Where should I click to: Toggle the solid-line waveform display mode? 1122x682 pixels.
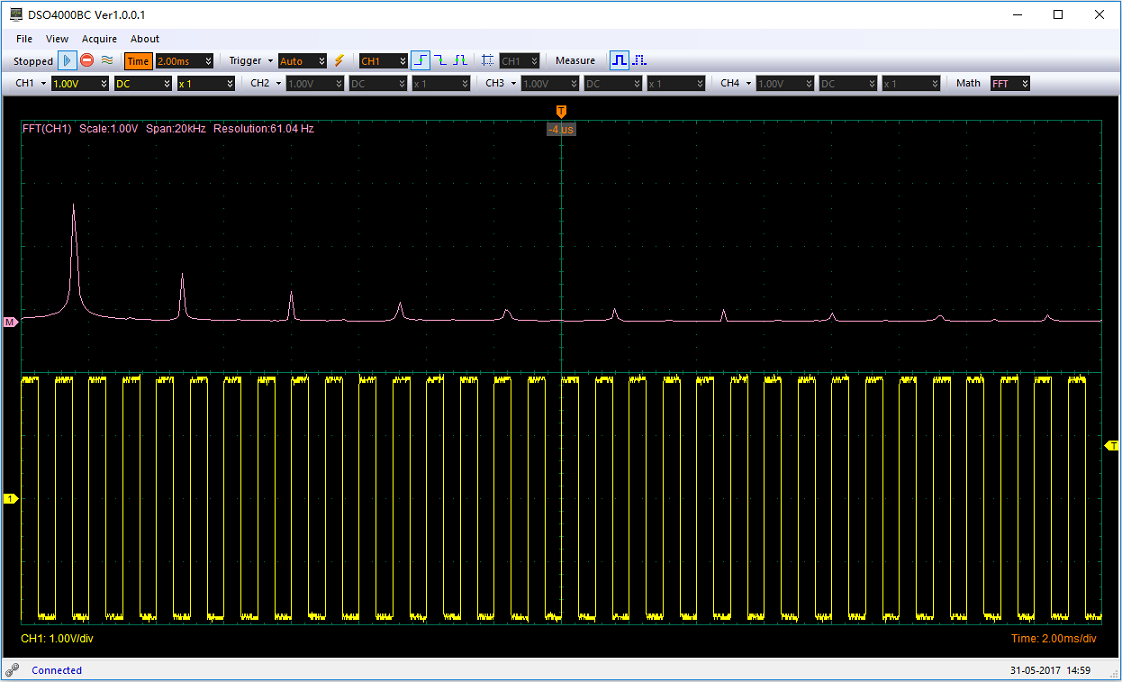(619, 61)
